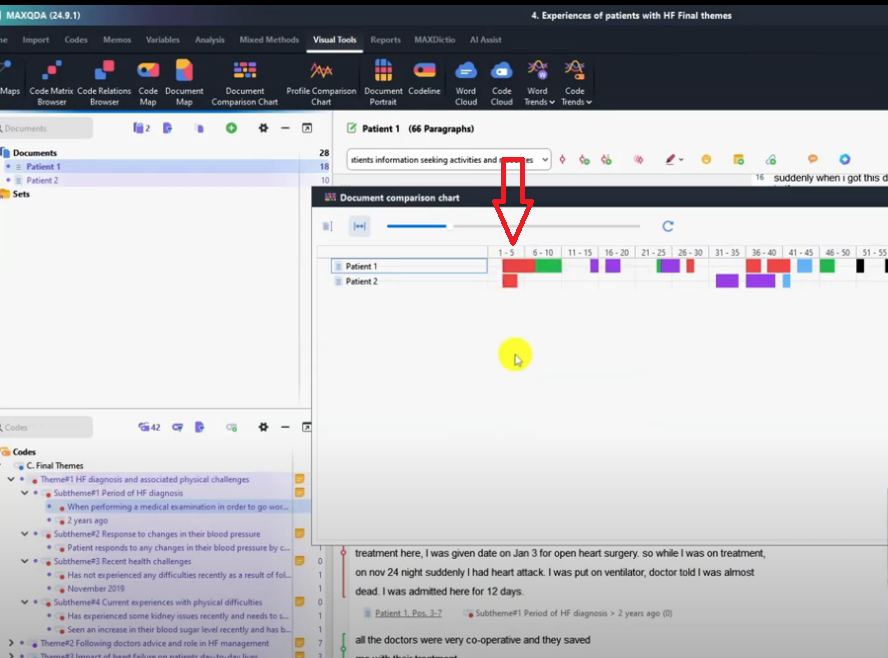Select Patient 1 row in comparison chart
Image resolution: width=888 pixels, height=658 pixels.
(x=409, y=266)
